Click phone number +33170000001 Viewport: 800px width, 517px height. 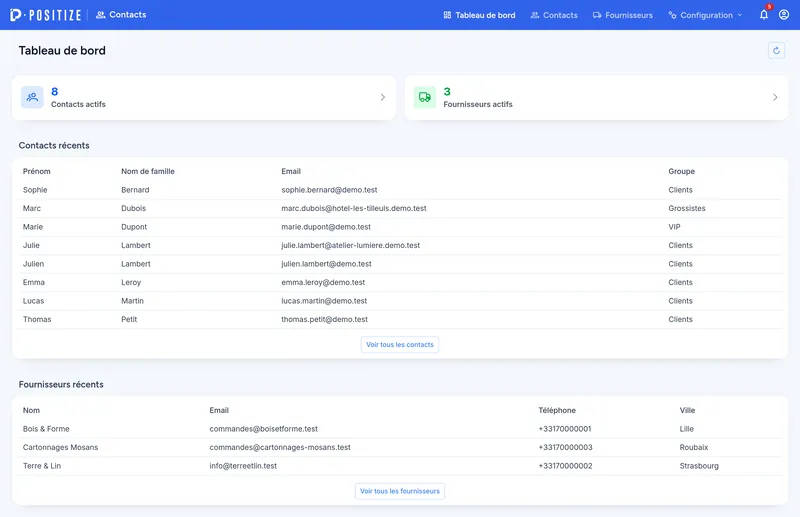pos(565,429)
